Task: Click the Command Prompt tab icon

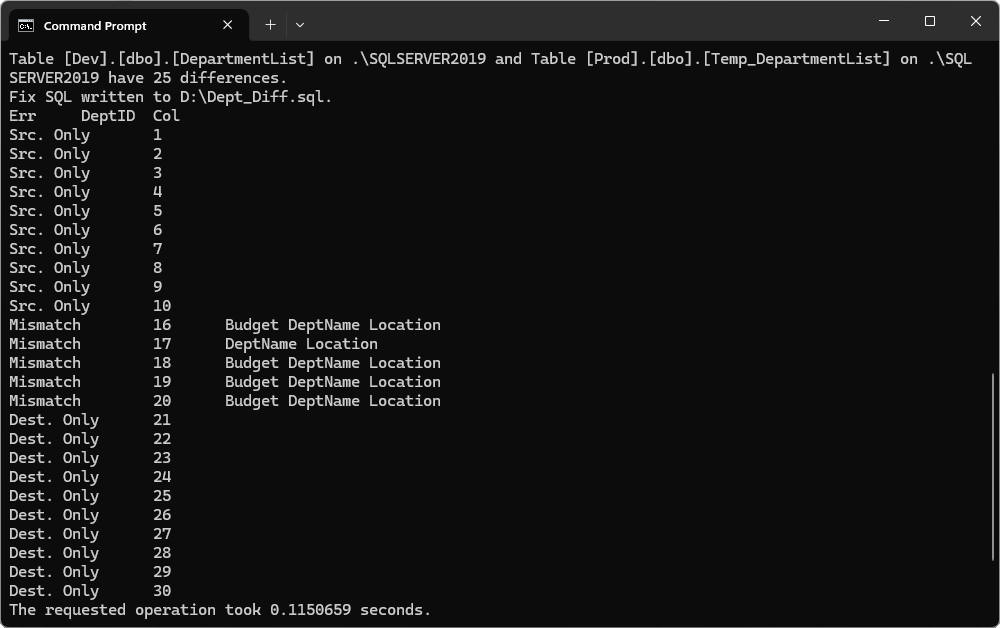Action: point(27,25)
